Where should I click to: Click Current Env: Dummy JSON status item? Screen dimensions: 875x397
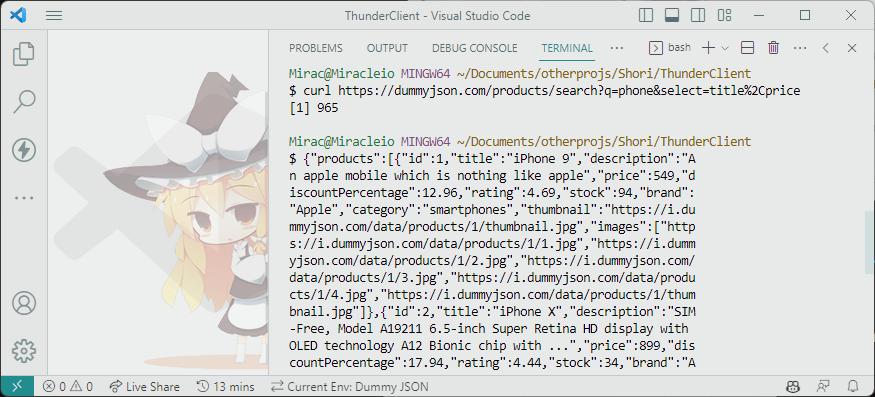(x=350, y=386)
